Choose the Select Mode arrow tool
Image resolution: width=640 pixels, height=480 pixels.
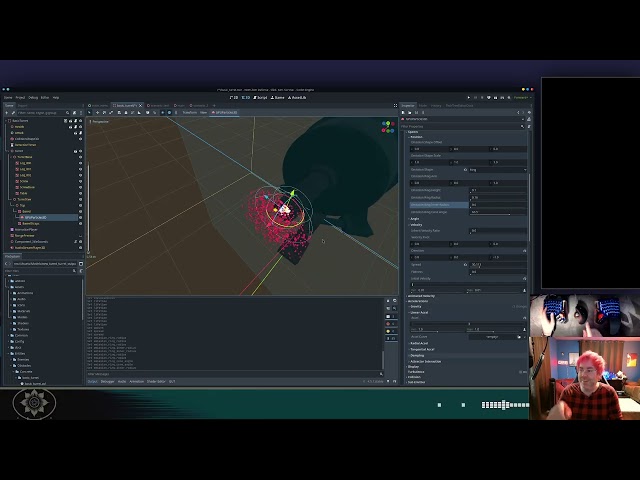pyautogui.click(x=89, y=112)
